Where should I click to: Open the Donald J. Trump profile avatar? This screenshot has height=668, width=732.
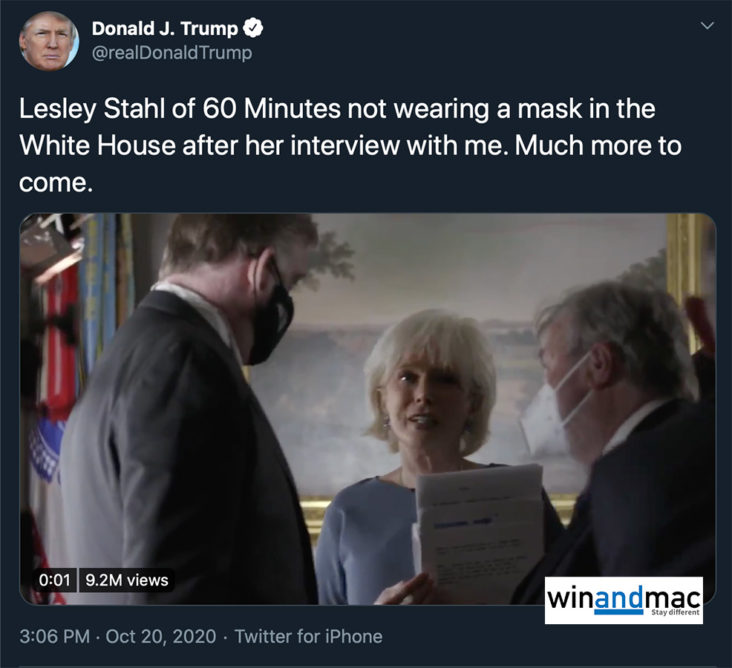pos(48,41)
